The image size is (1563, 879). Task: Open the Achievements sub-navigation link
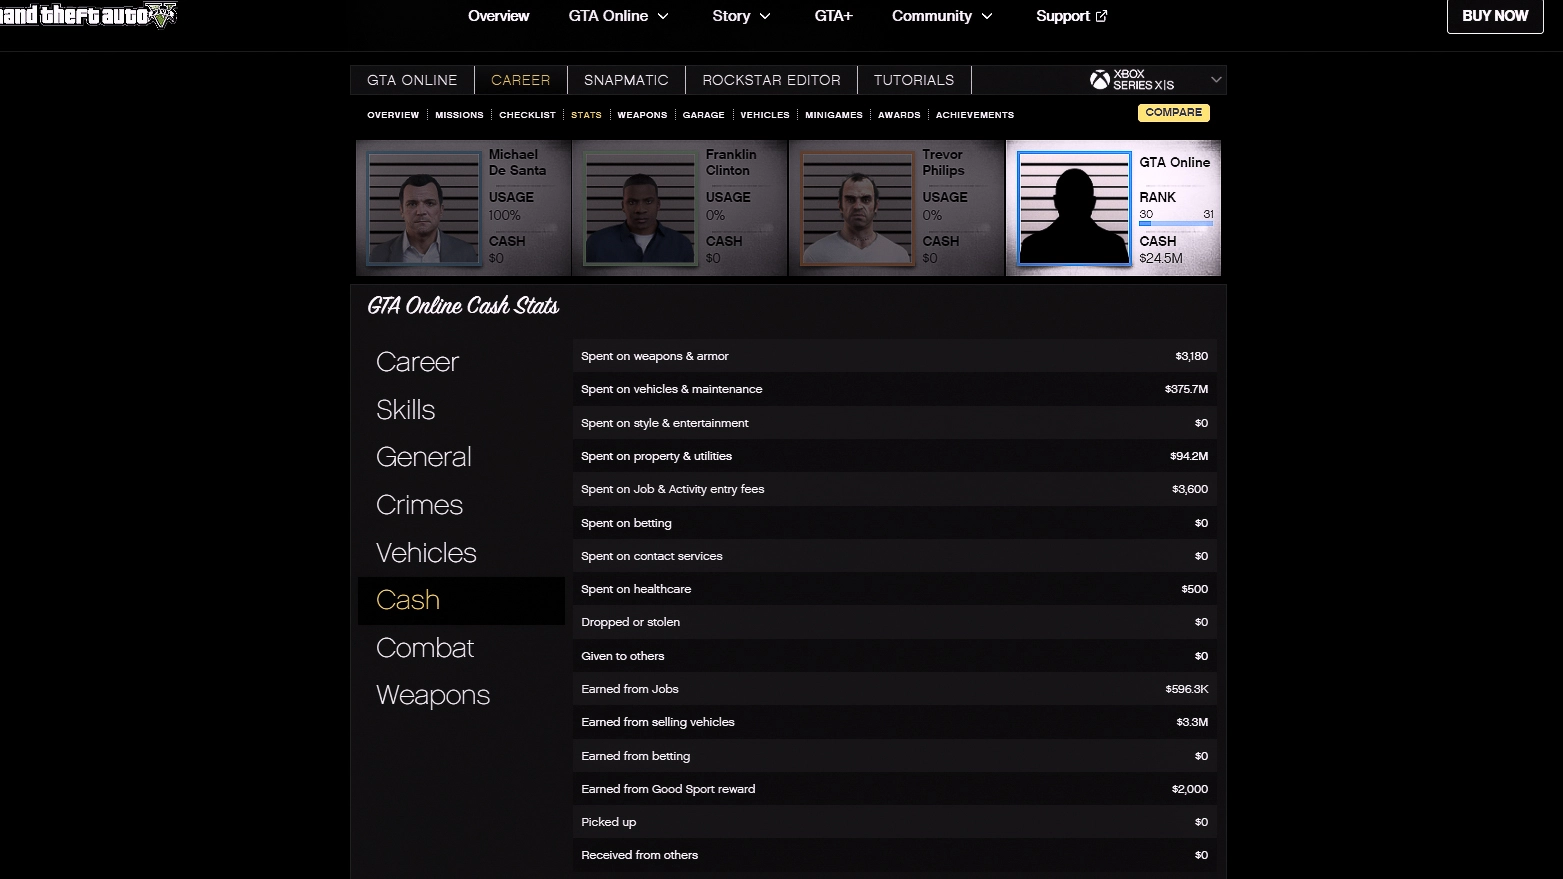point(974,115)
